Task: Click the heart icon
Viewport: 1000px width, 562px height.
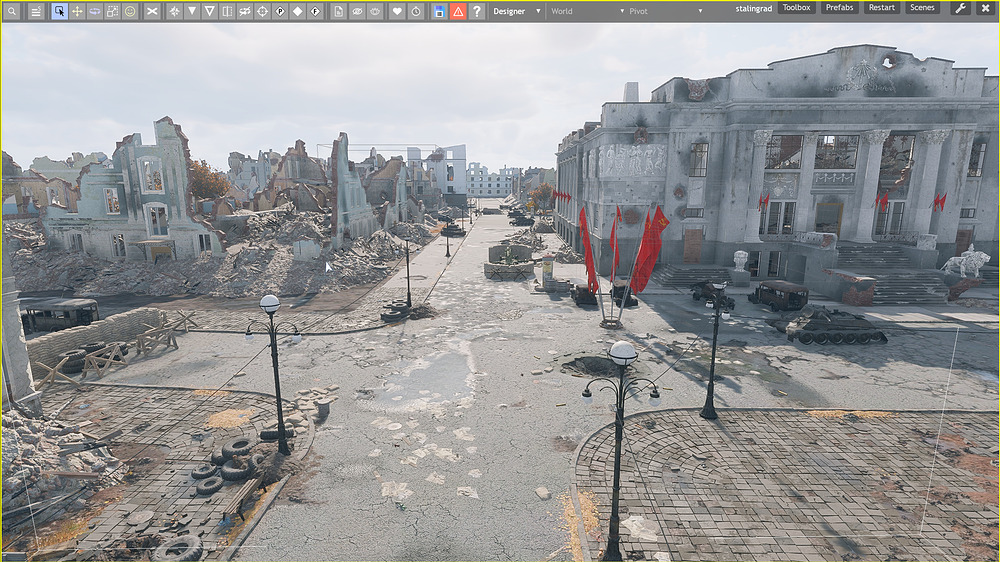Action: 397,11
